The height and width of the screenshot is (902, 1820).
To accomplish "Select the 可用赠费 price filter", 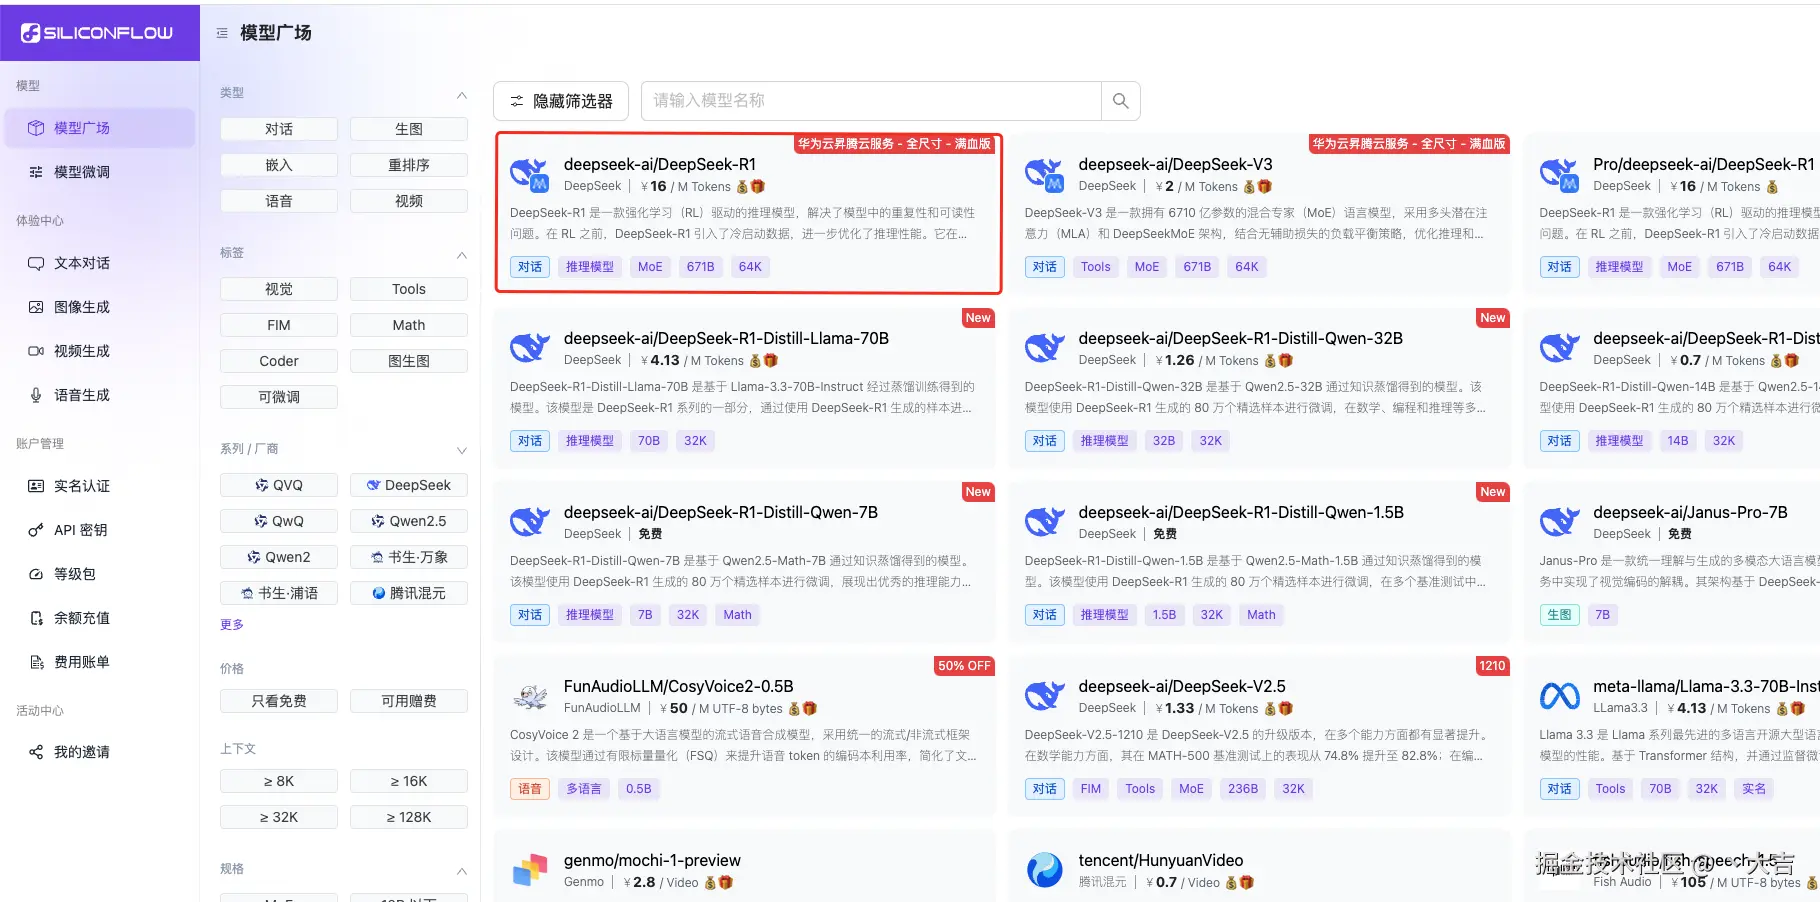I will coord(409,701).
